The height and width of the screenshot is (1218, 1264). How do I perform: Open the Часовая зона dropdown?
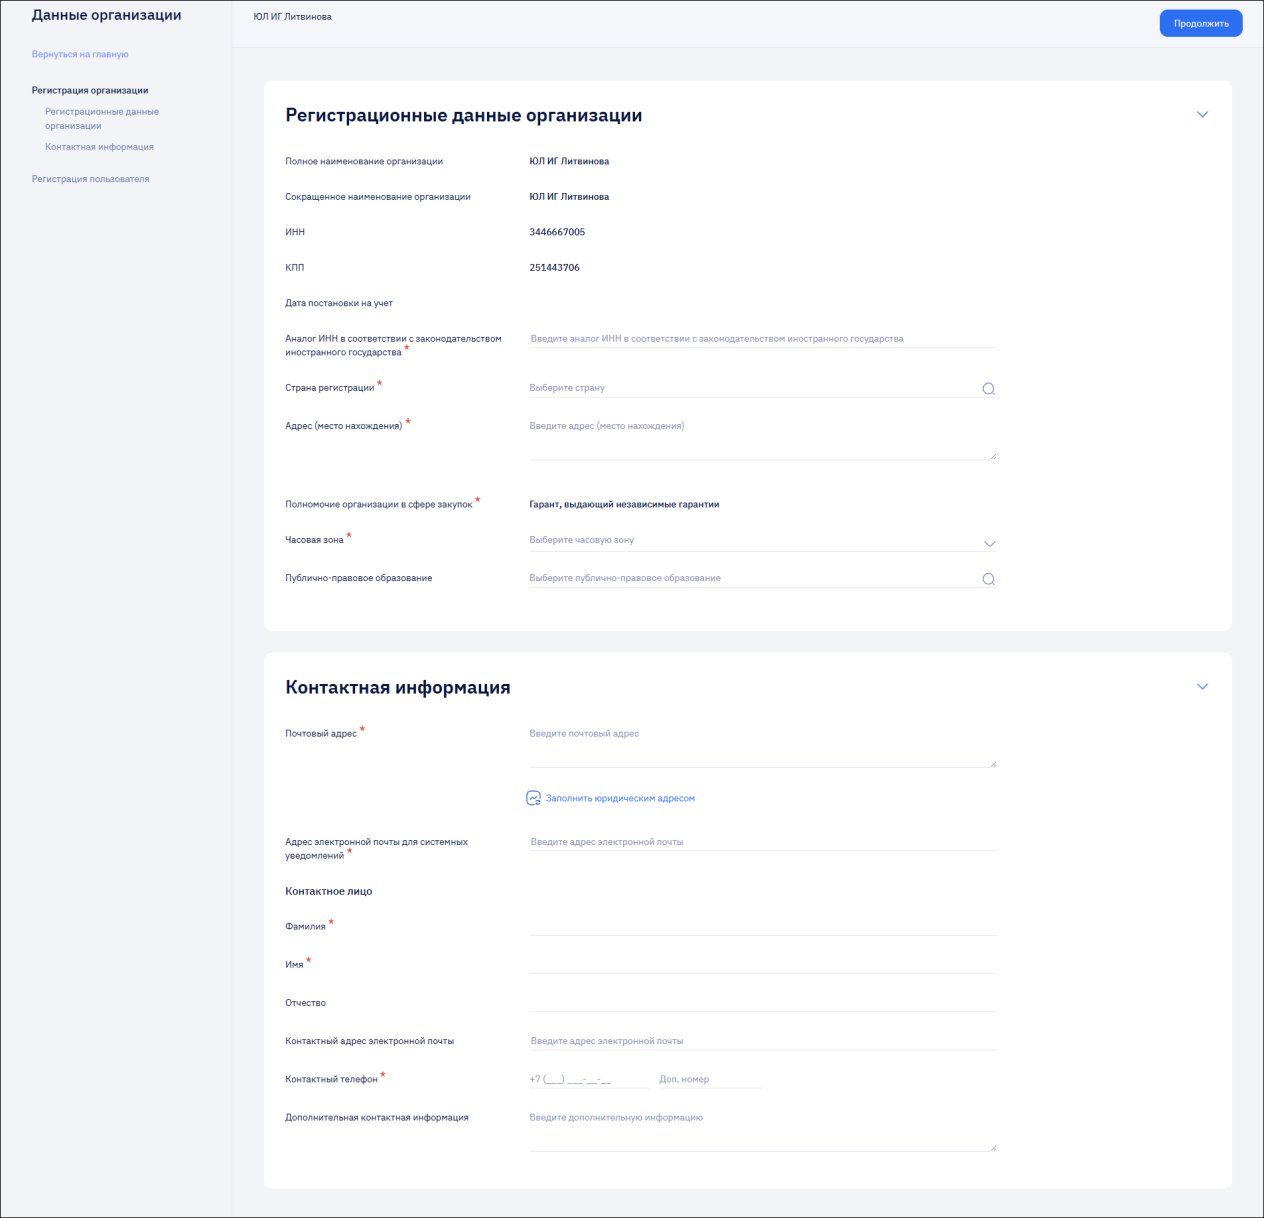pyautogui.click(x=762, y=540)
